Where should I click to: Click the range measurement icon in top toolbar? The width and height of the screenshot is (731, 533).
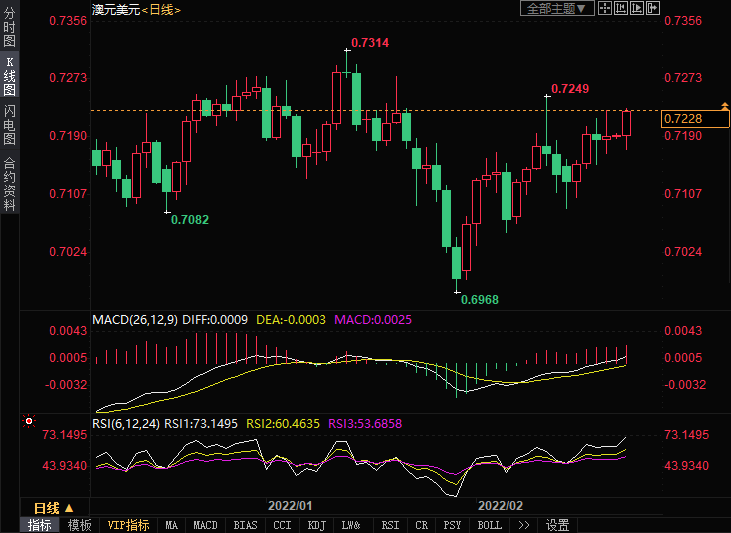(x=621, y=8)
